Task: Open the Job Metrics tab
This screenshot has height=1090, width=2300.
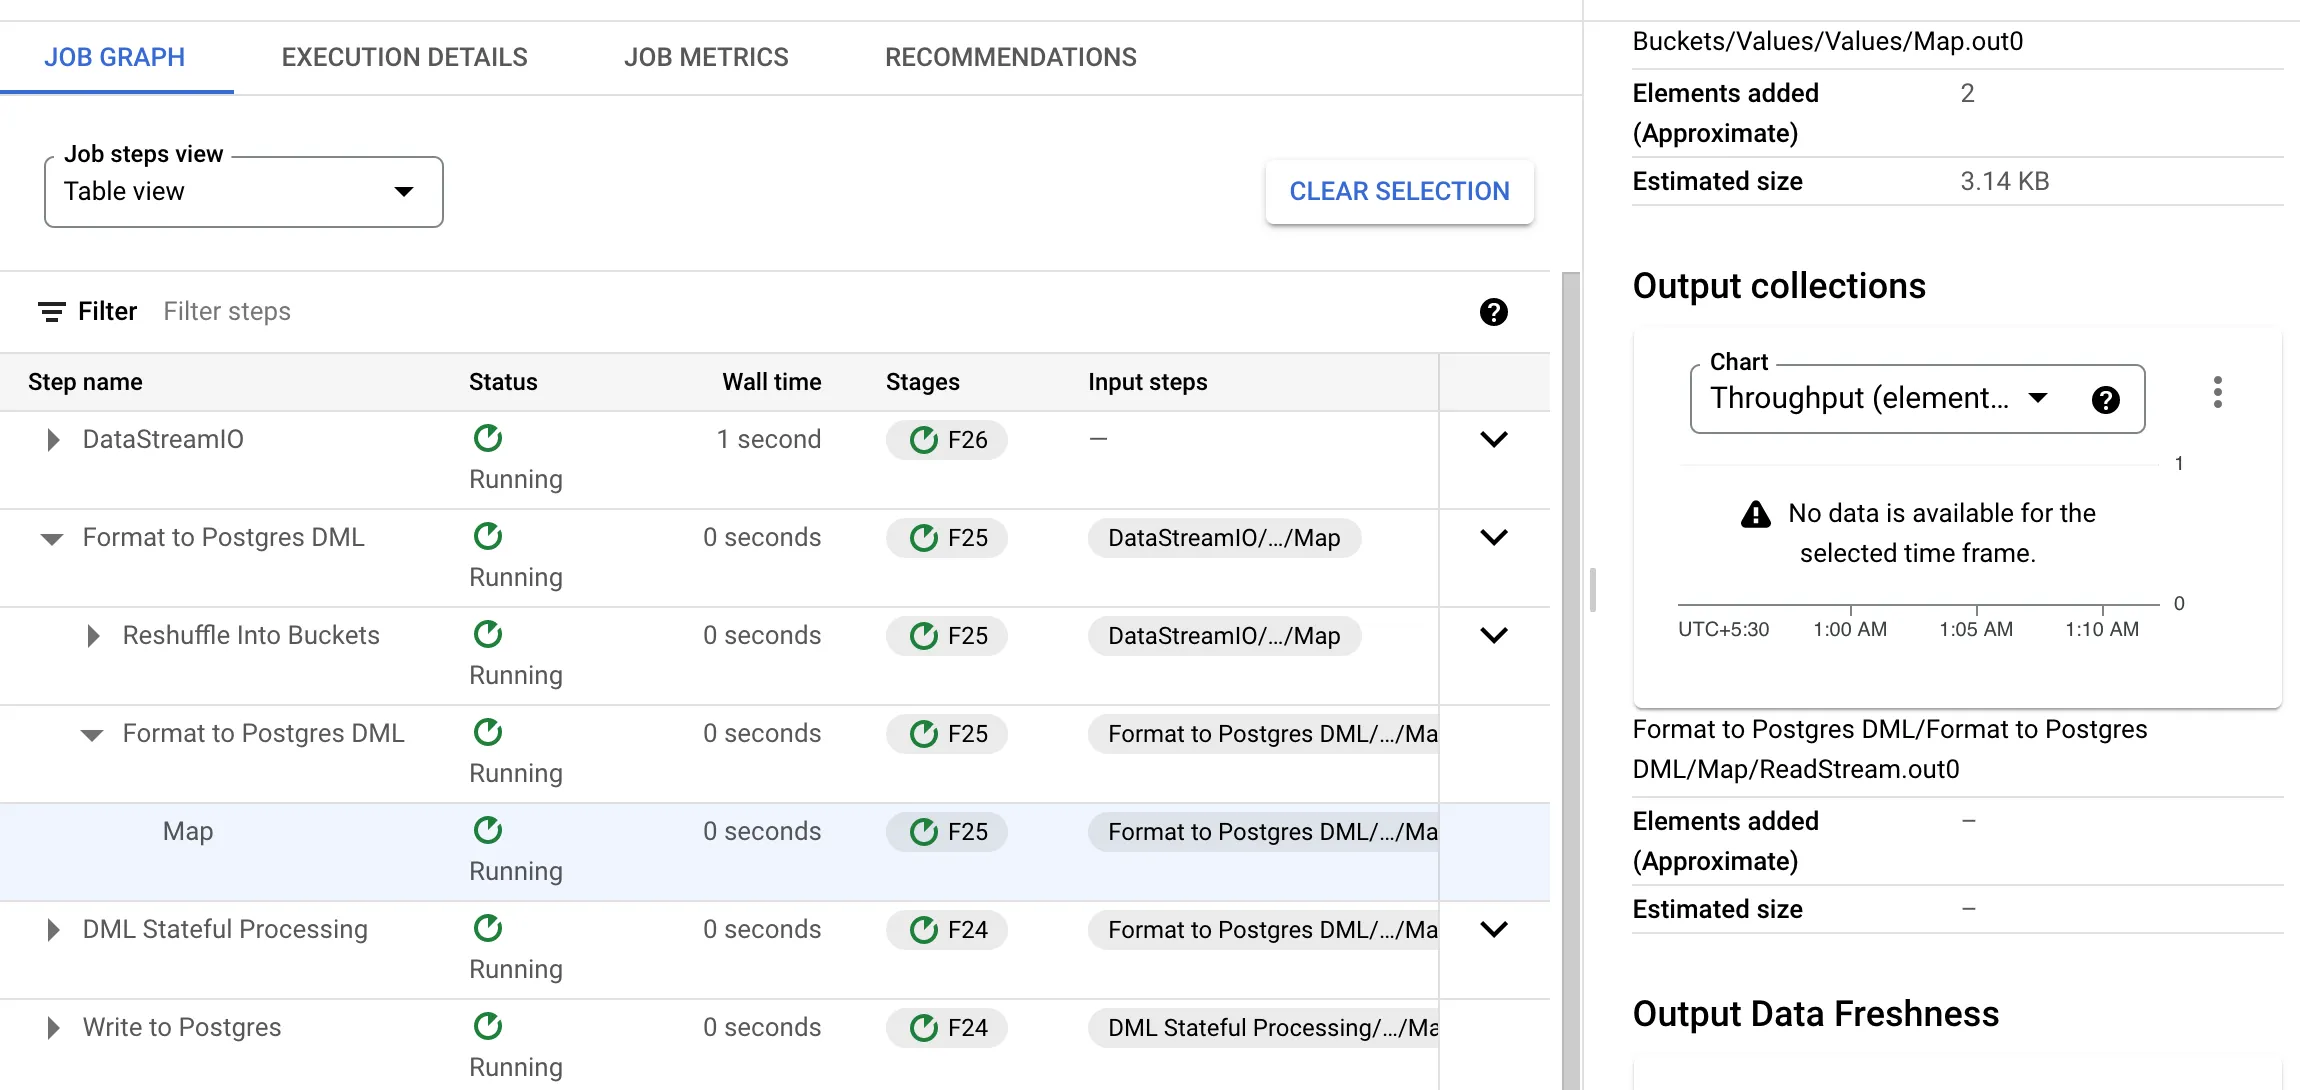Action: [706, 57]
